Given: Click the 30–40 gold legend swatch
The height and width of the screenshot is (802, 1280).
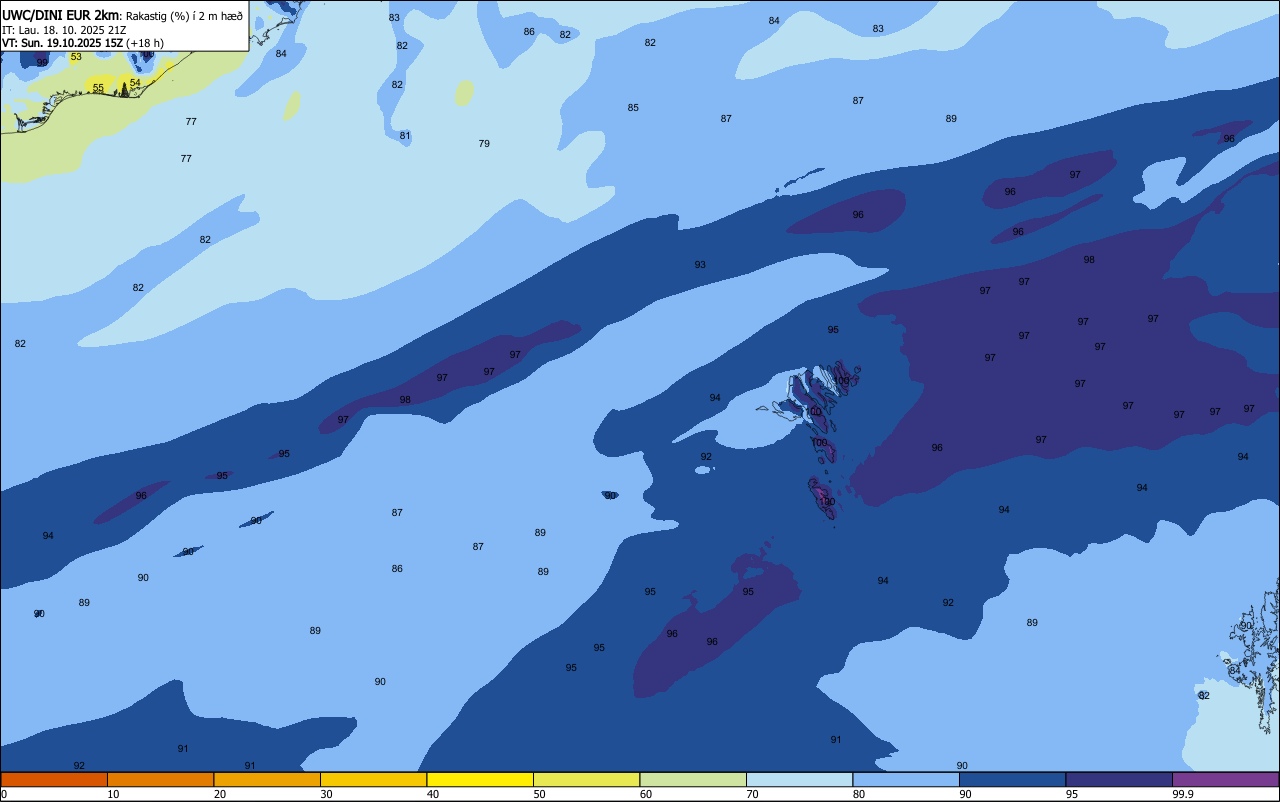Looking at the screenshot, I should pyautogui.click(x=373, y=779).
